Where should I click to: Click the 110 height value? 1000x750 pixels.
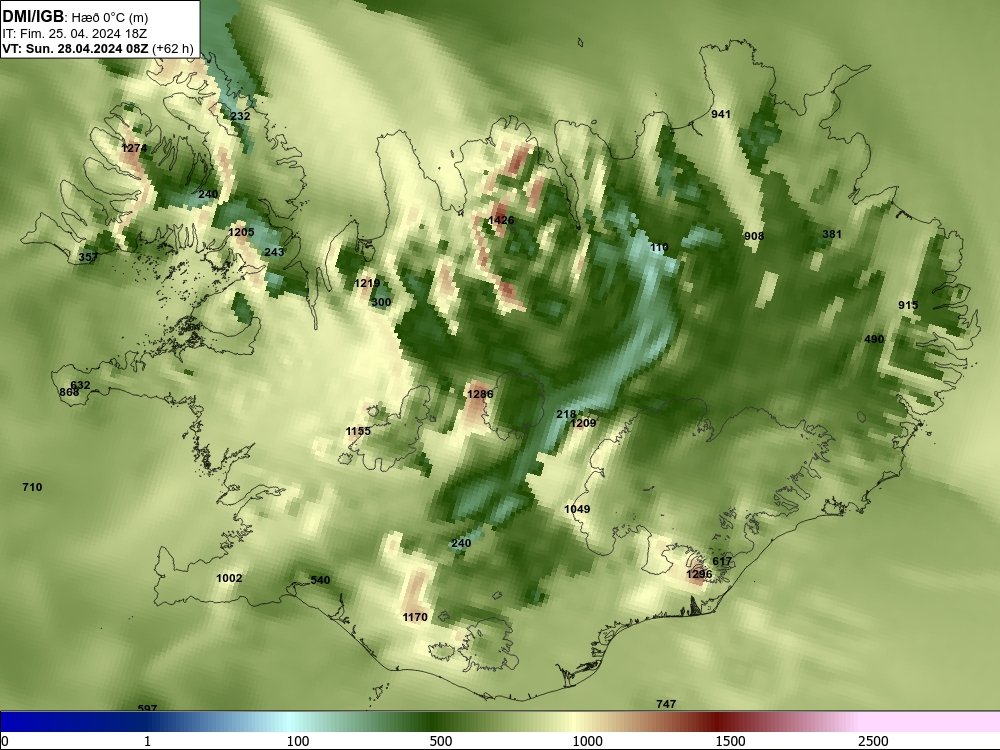pos(659,247)
